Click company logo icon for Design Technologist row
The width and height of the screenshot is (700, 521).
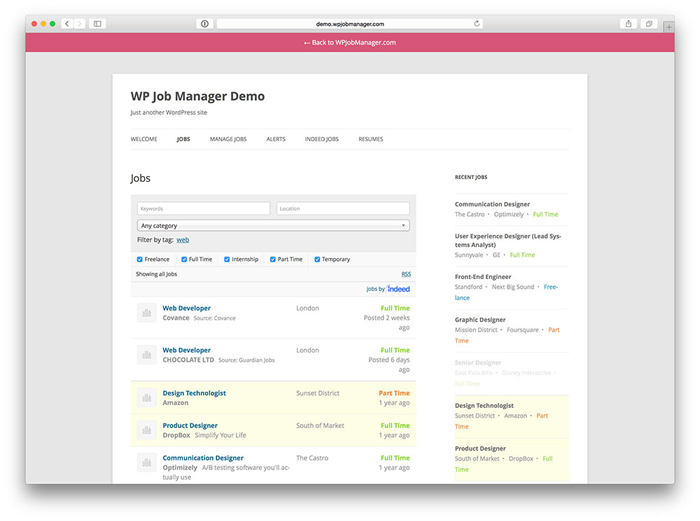coord(146,397)
